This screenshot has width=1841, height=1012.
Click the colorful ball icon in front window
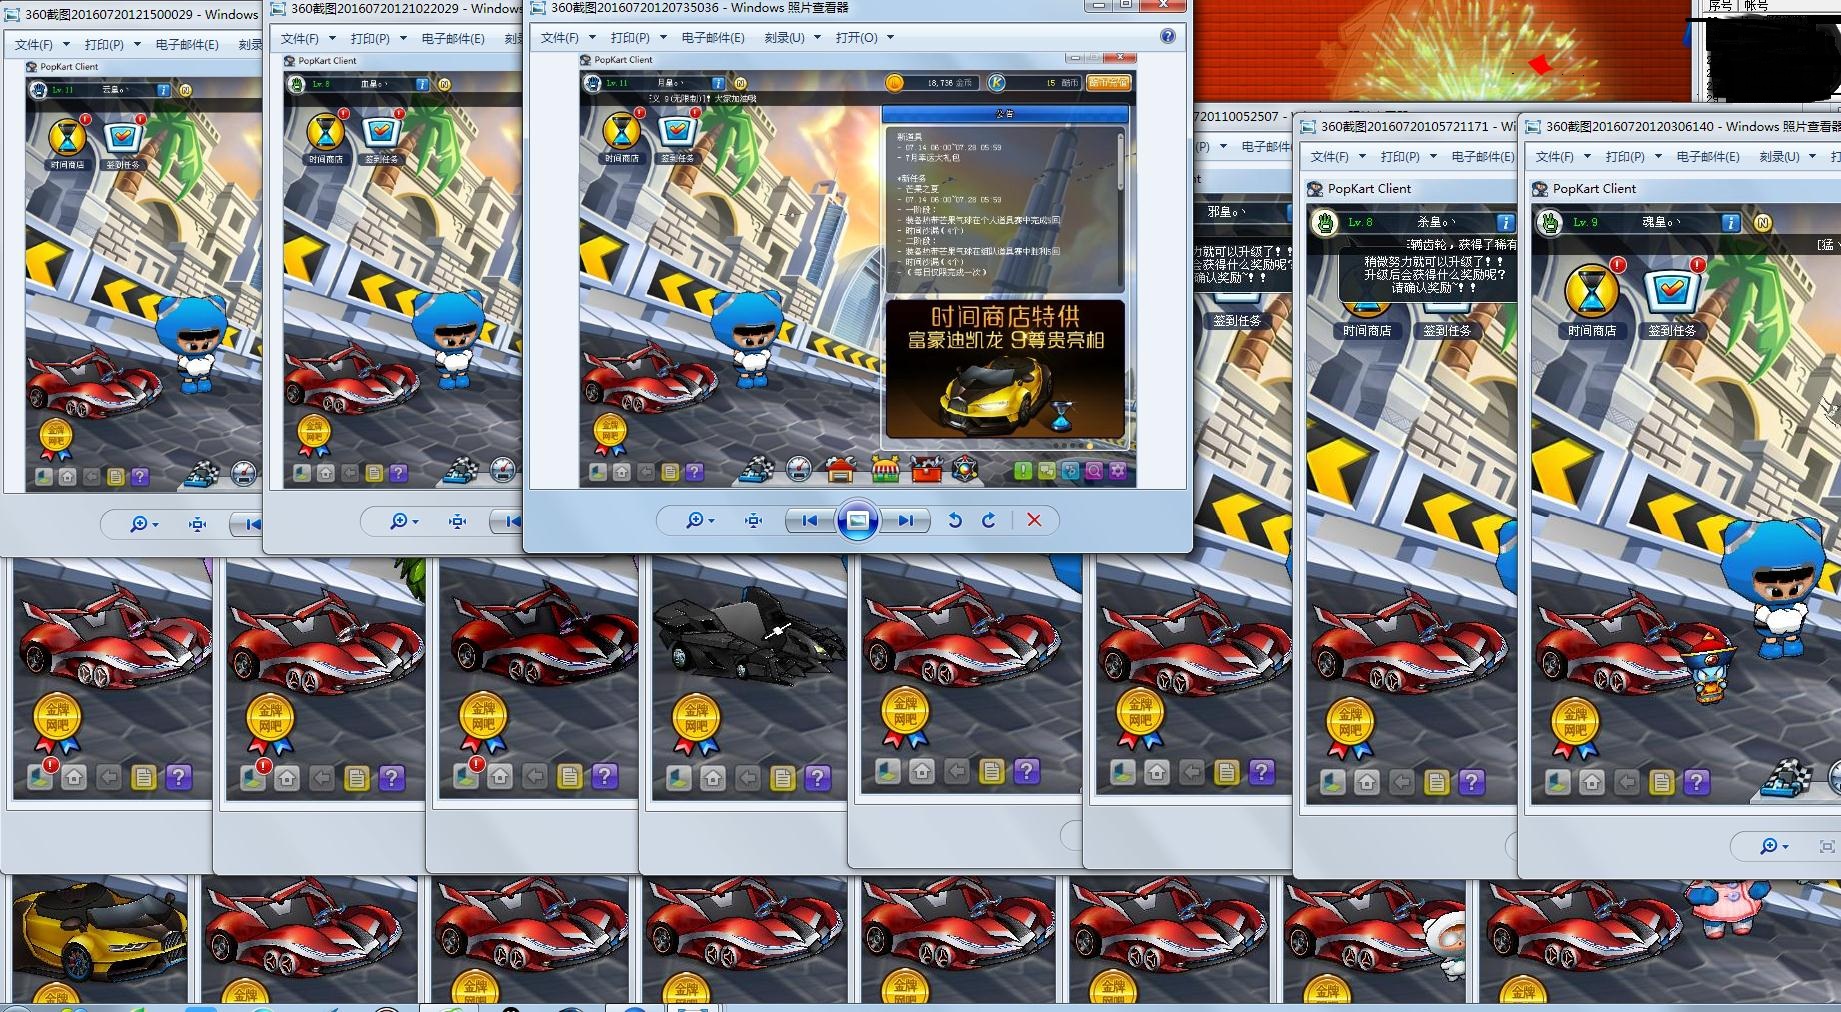coord(965,468)
